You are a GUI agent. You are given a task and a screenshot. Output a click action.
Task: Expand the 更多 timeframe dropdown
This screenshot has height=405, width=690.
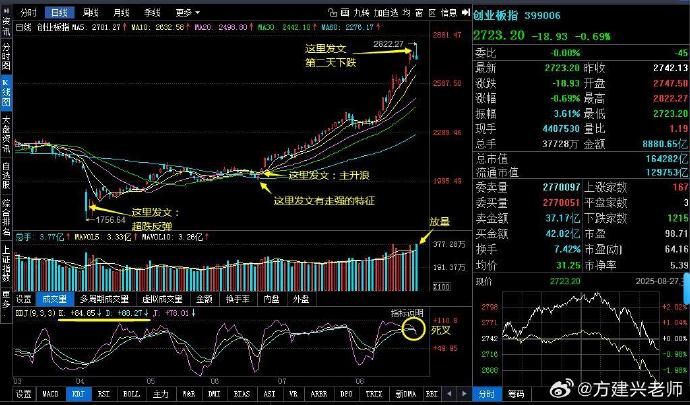click(x=187, y=12)
